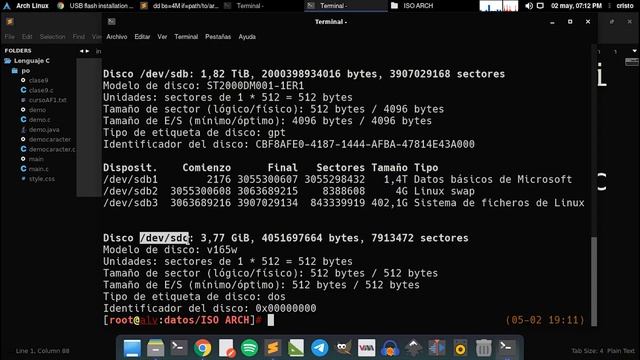The height and width of the screenshot is (360, 640).
Task: Switch to USB flash installation Chrome window
Action: 96,6
